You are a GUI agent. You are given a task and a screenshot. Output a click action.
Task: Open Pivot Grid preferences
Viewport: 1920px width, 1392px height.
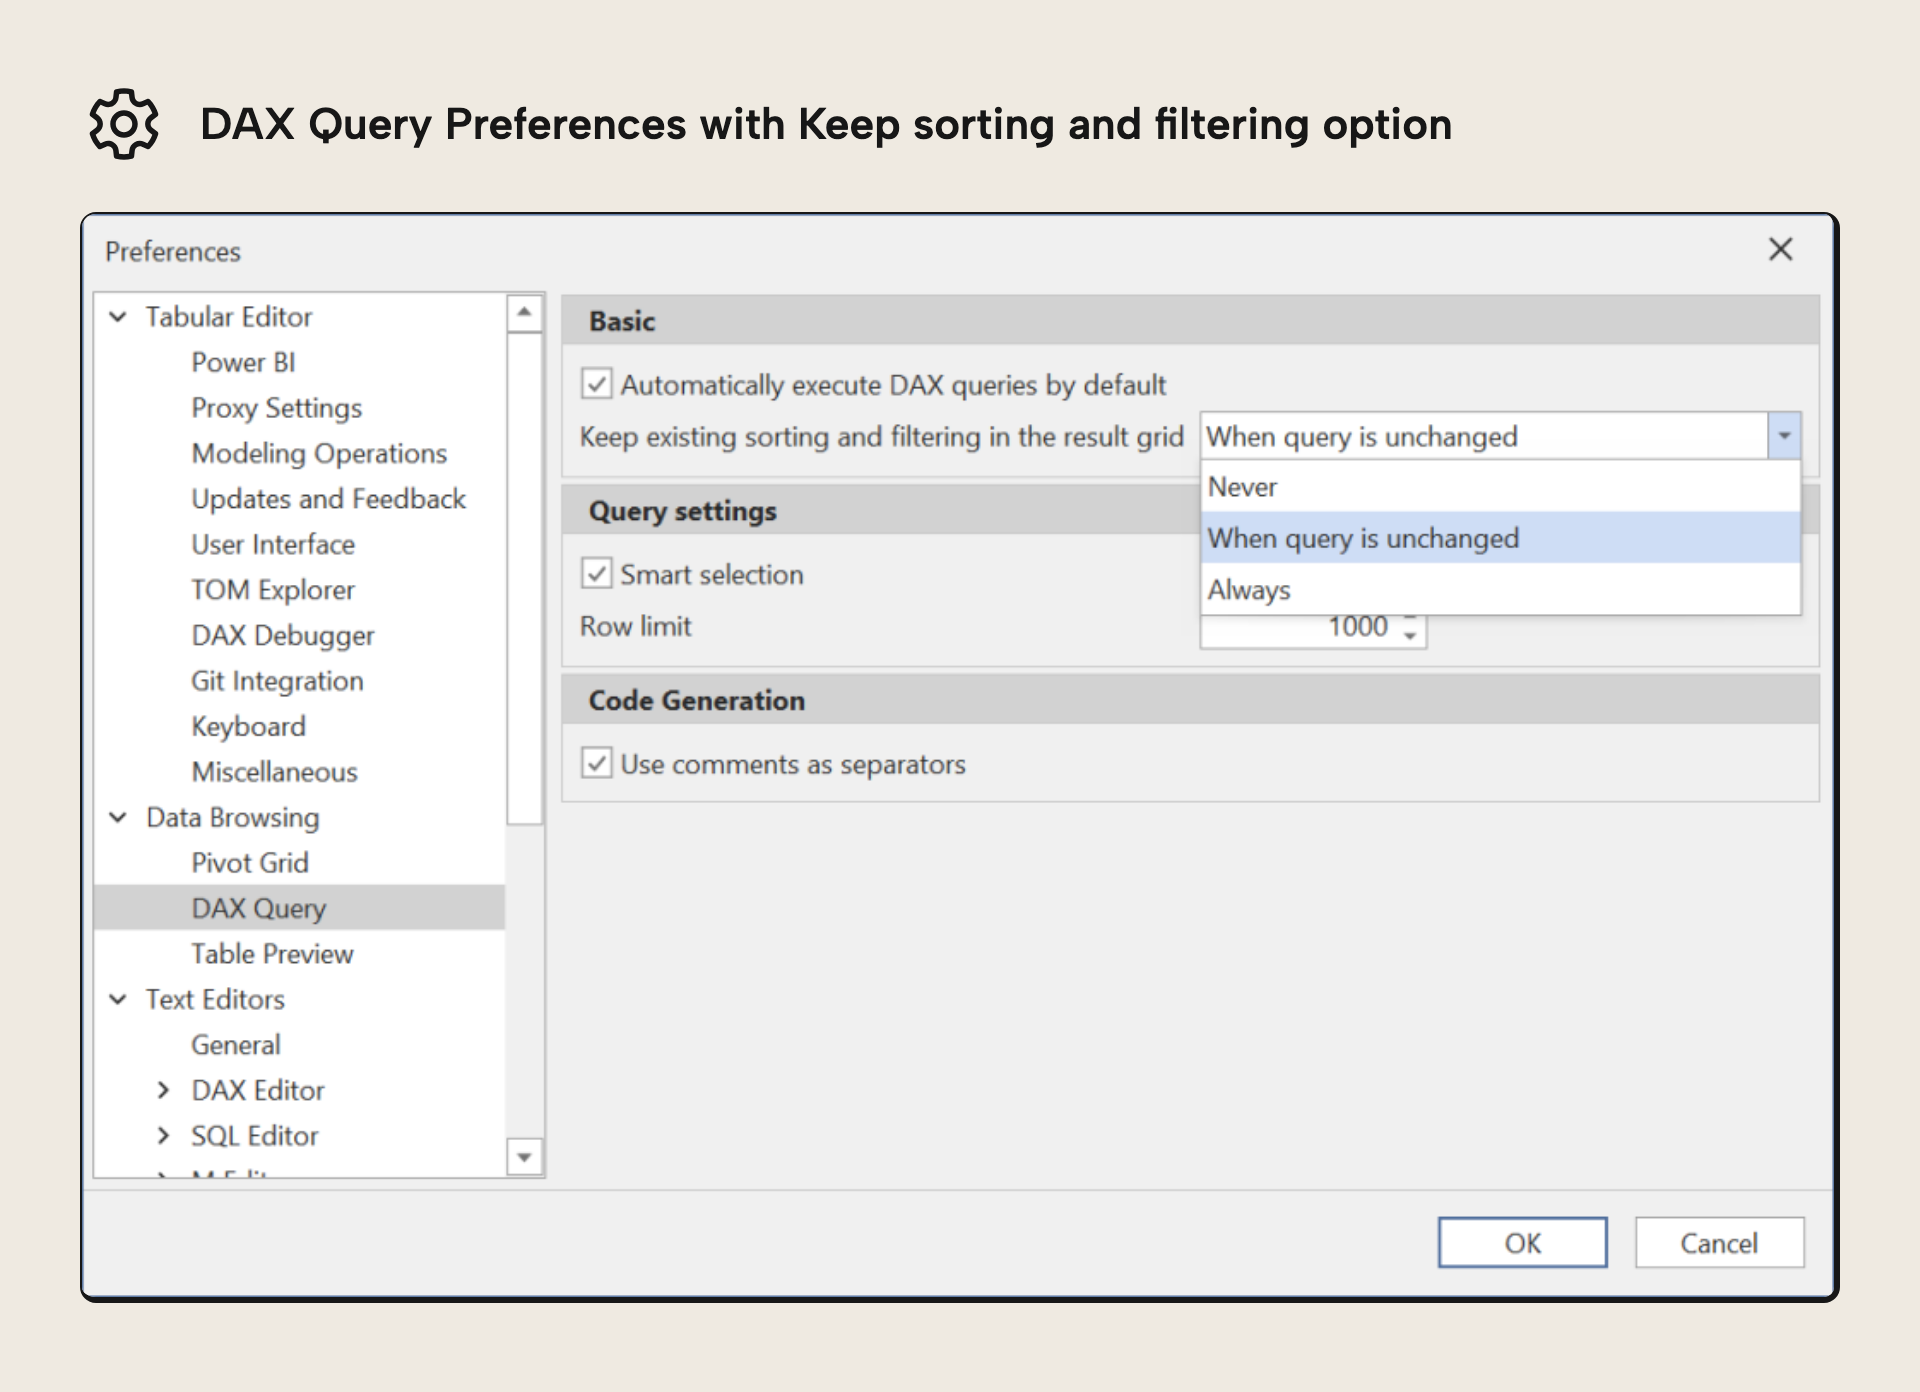[x=250, y=863]
